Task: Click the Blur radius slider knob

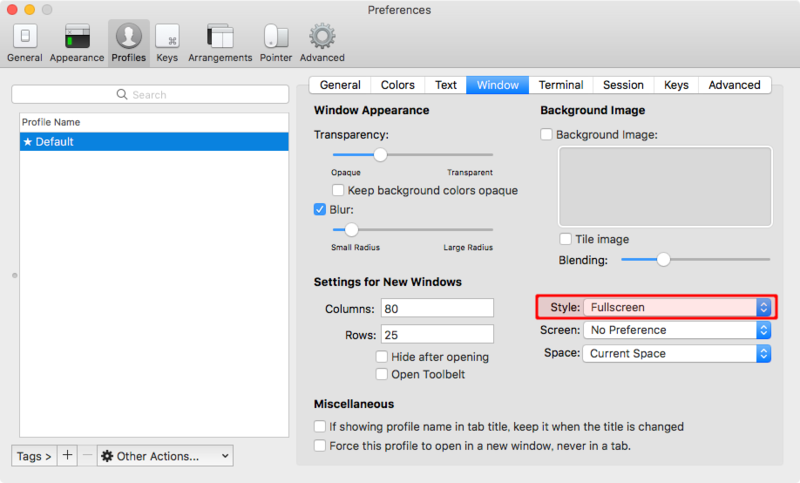Action: coord(351,230)
